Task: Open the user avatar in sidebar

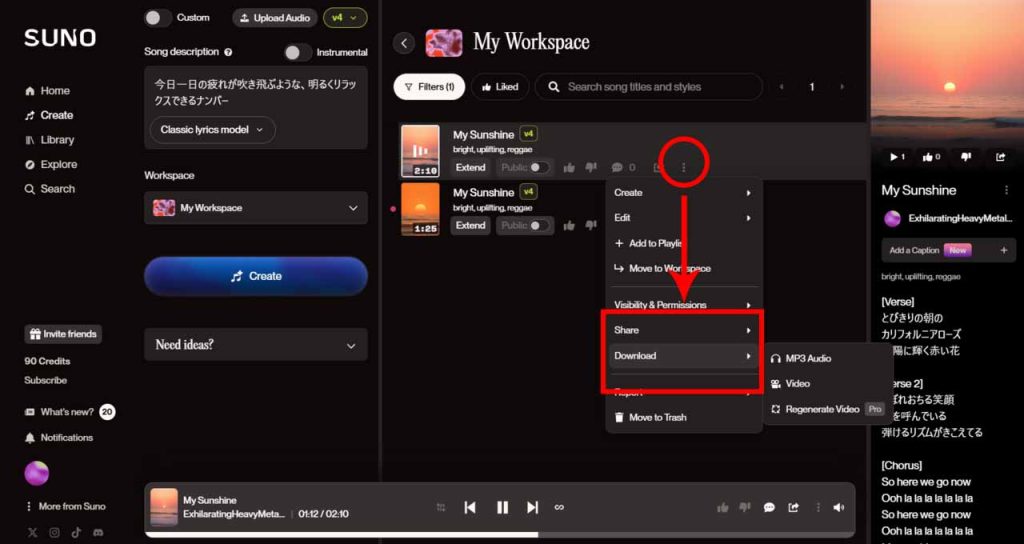Action: coord(37,473)
